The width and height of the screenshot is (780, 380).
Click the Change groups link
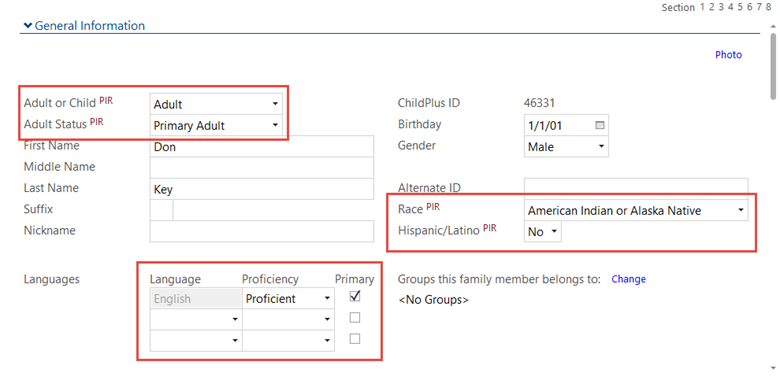point(628,279)
